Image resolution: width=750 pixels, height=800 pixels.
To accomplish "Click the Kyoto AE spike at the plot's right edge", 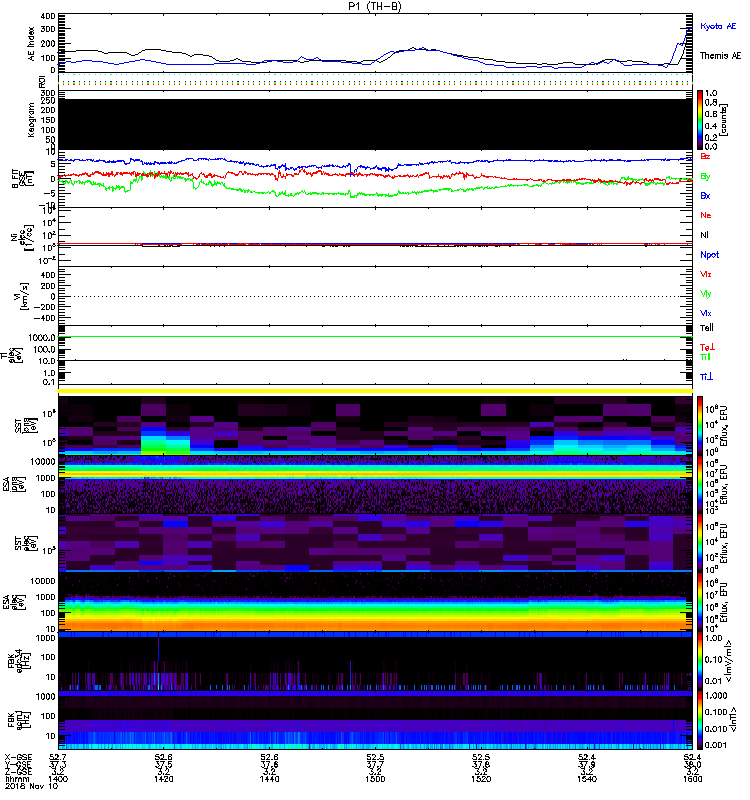I will click(x=683, y=43).
